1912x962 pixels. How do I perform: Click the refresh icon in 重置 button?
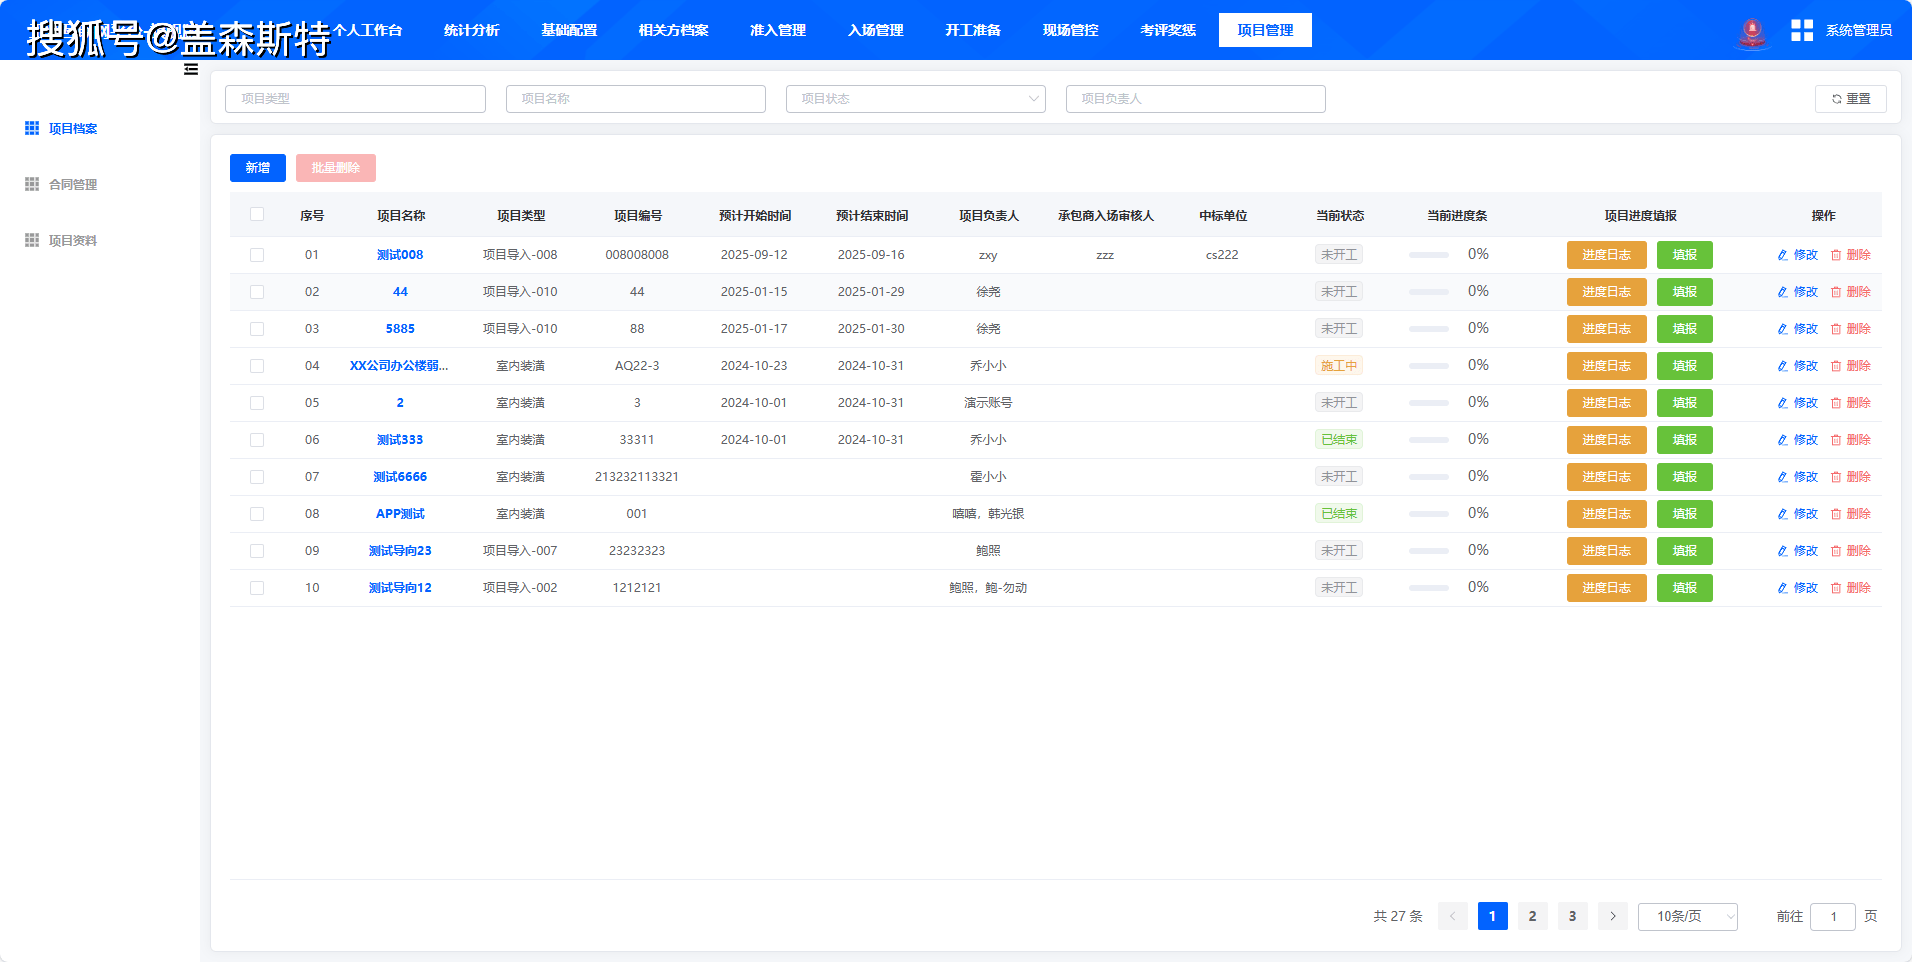click(1837, 99)
